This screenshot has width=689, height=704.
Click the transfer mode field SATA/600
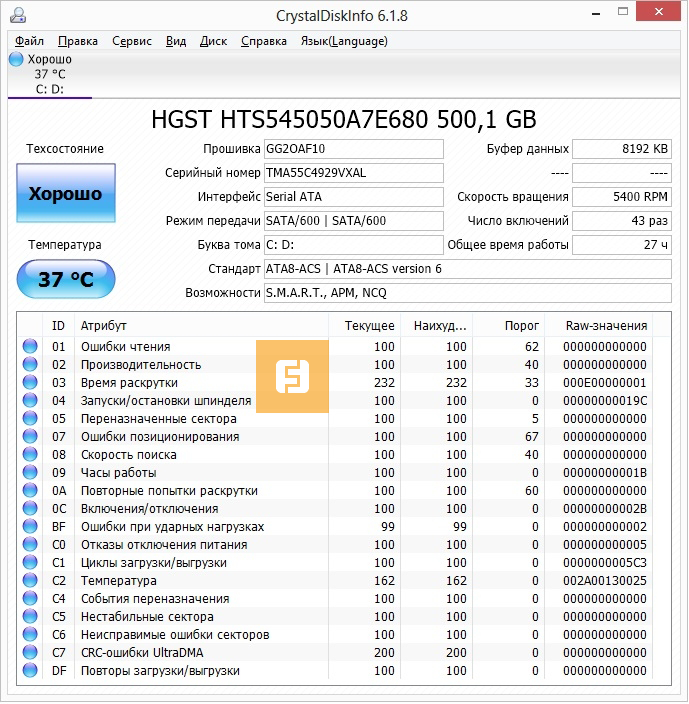[x=354, y=220]
